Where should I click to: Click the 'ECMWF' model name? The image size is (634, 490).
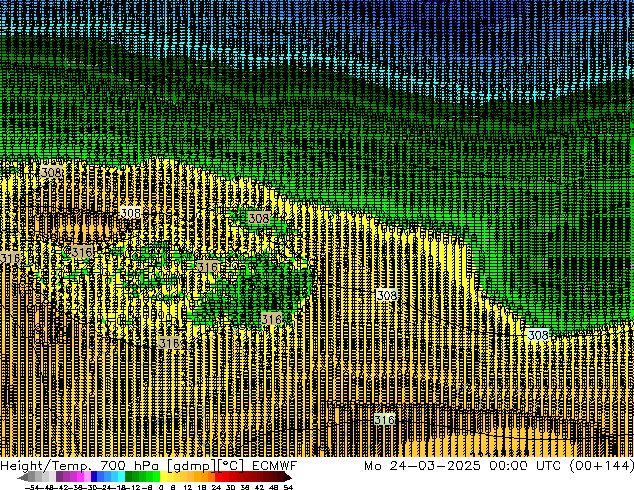[x=275, y=466]
